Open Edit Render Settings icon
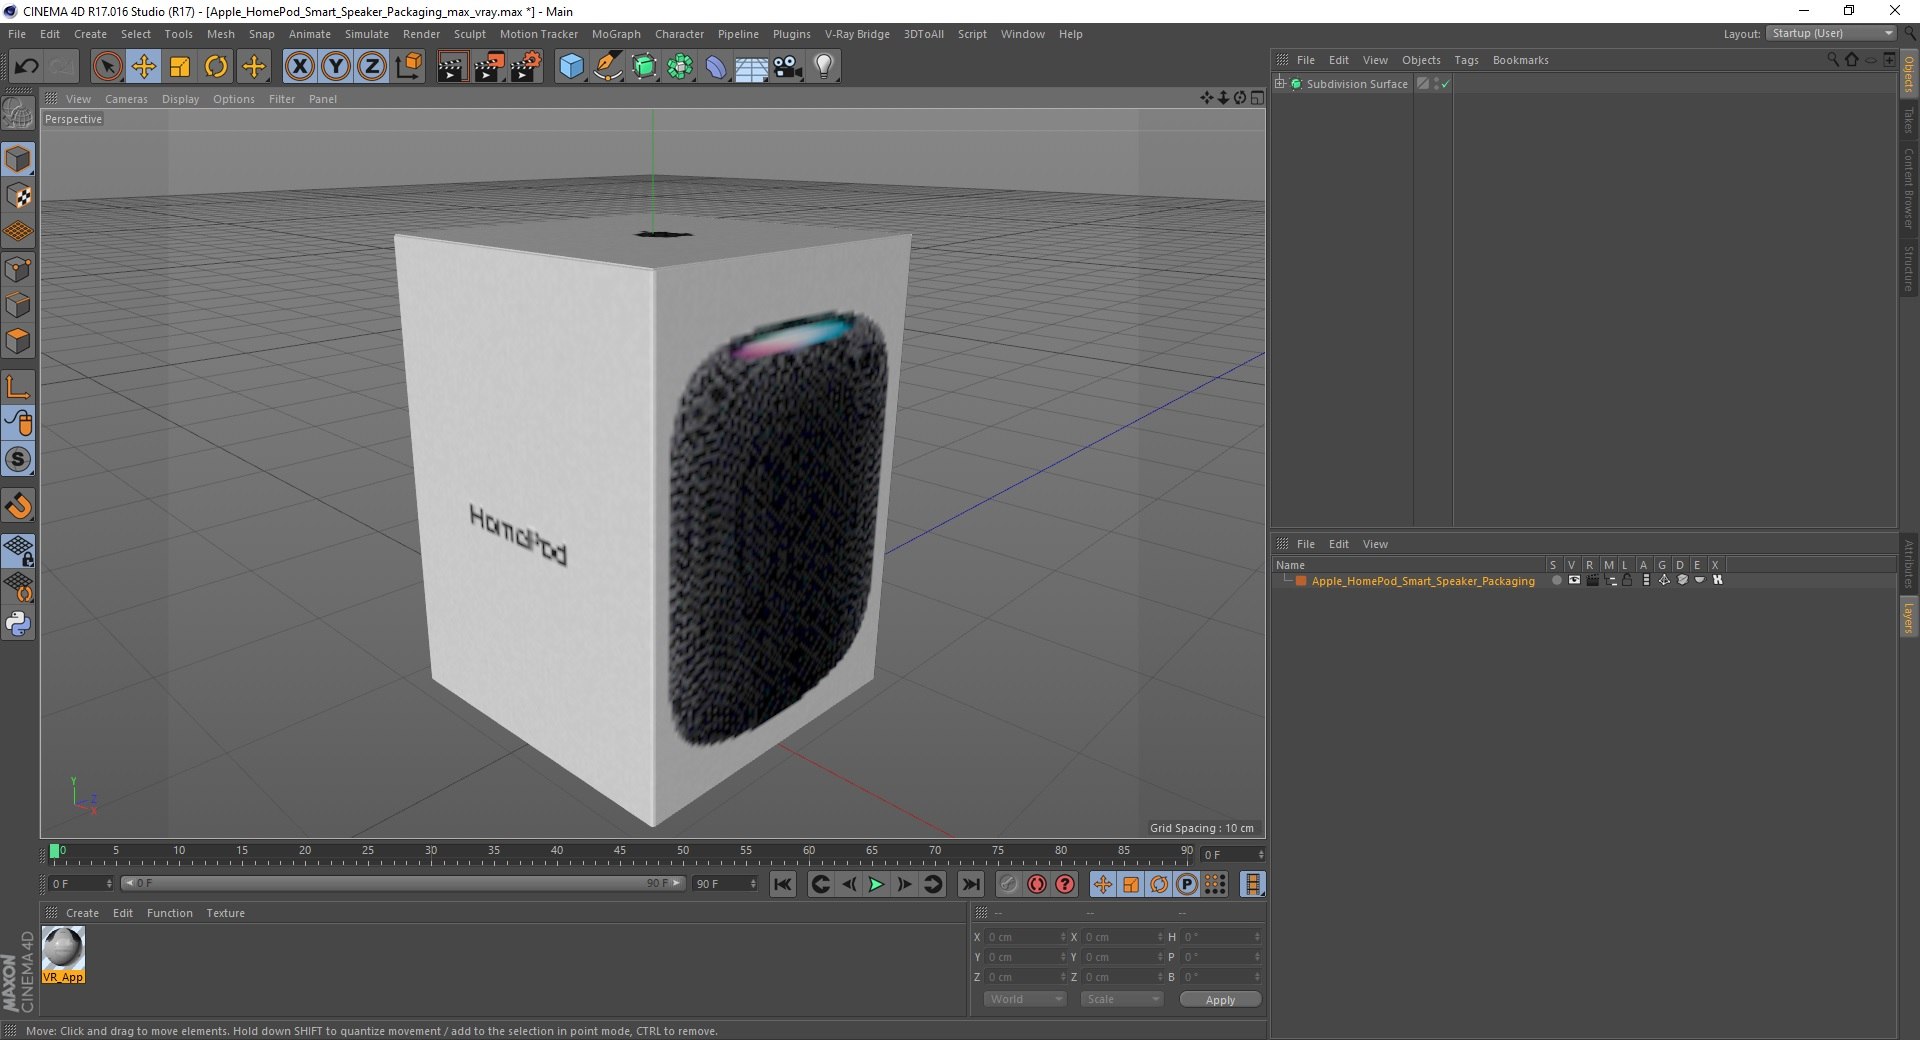This screenshot has width=1920, height=1040. 526,67
